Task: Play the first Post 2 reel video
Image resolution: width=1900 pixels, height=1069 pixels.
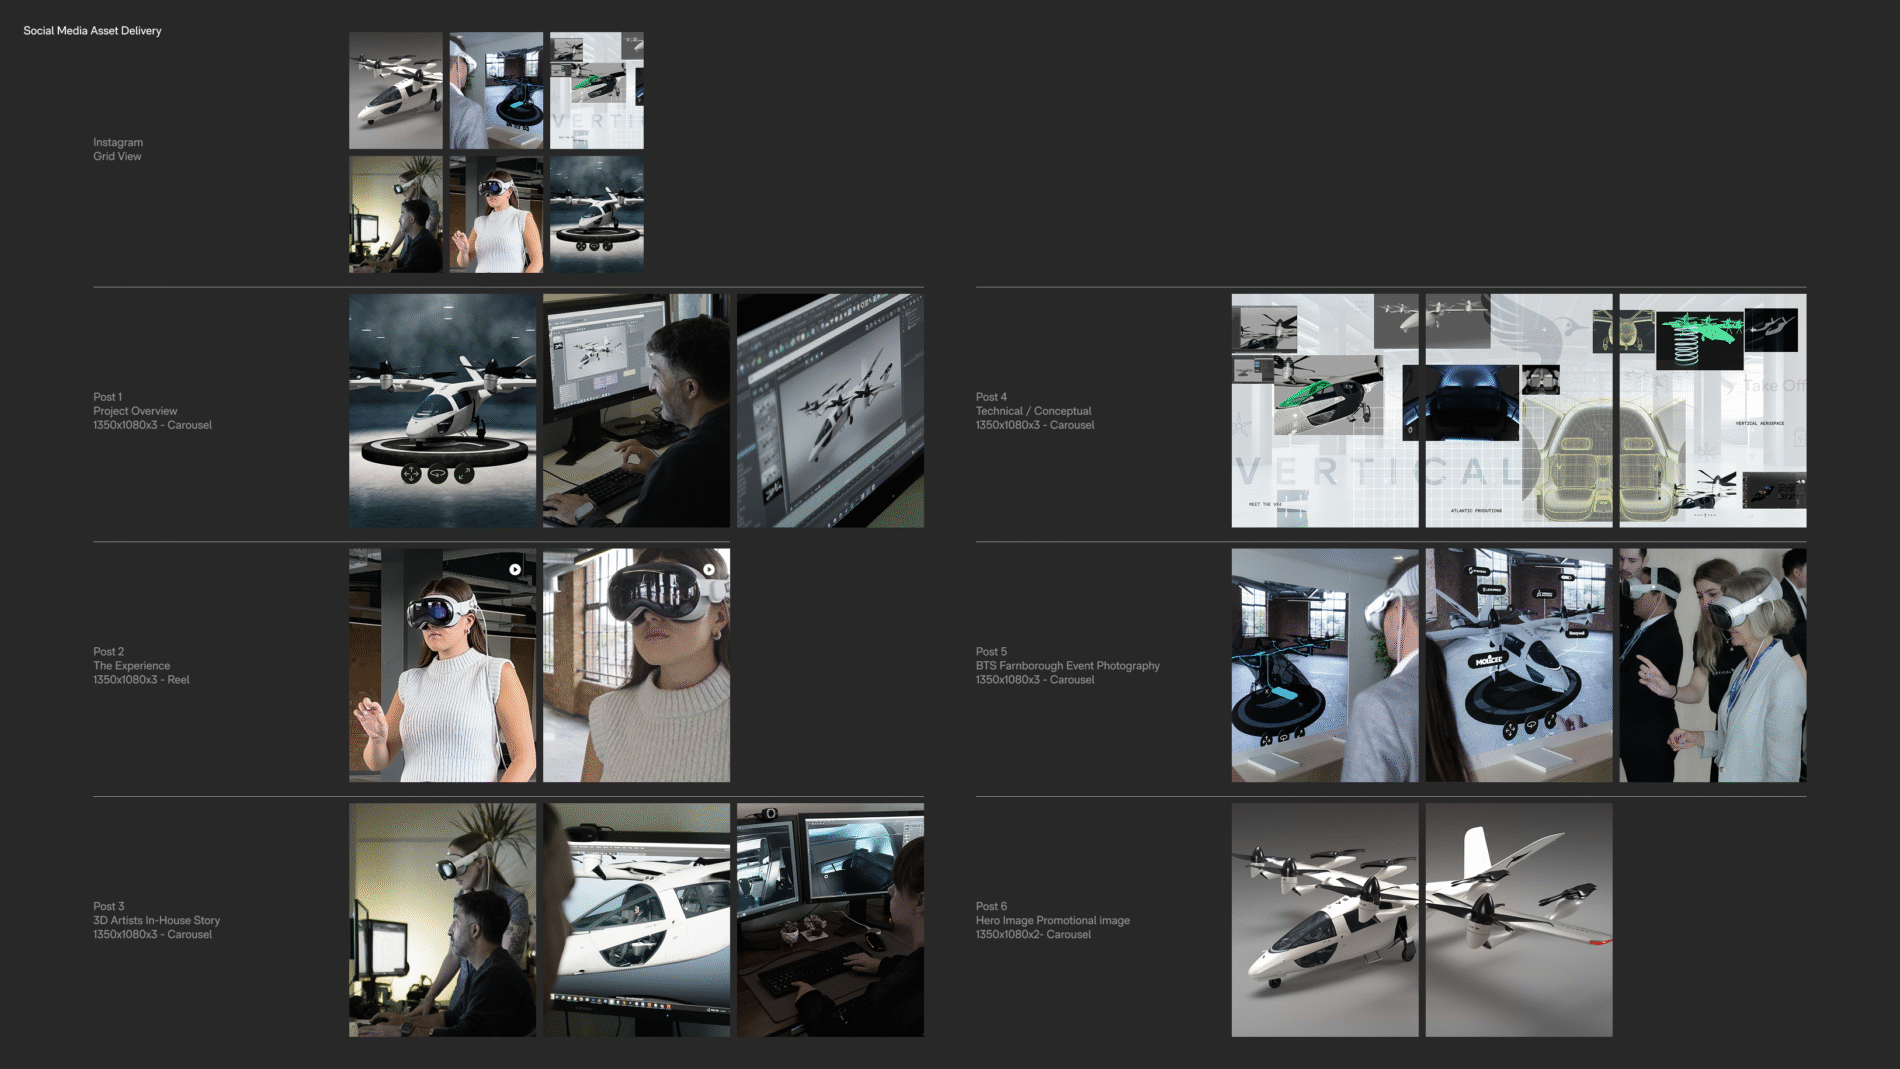Action: pyautogui.click(x=515, y=569)
